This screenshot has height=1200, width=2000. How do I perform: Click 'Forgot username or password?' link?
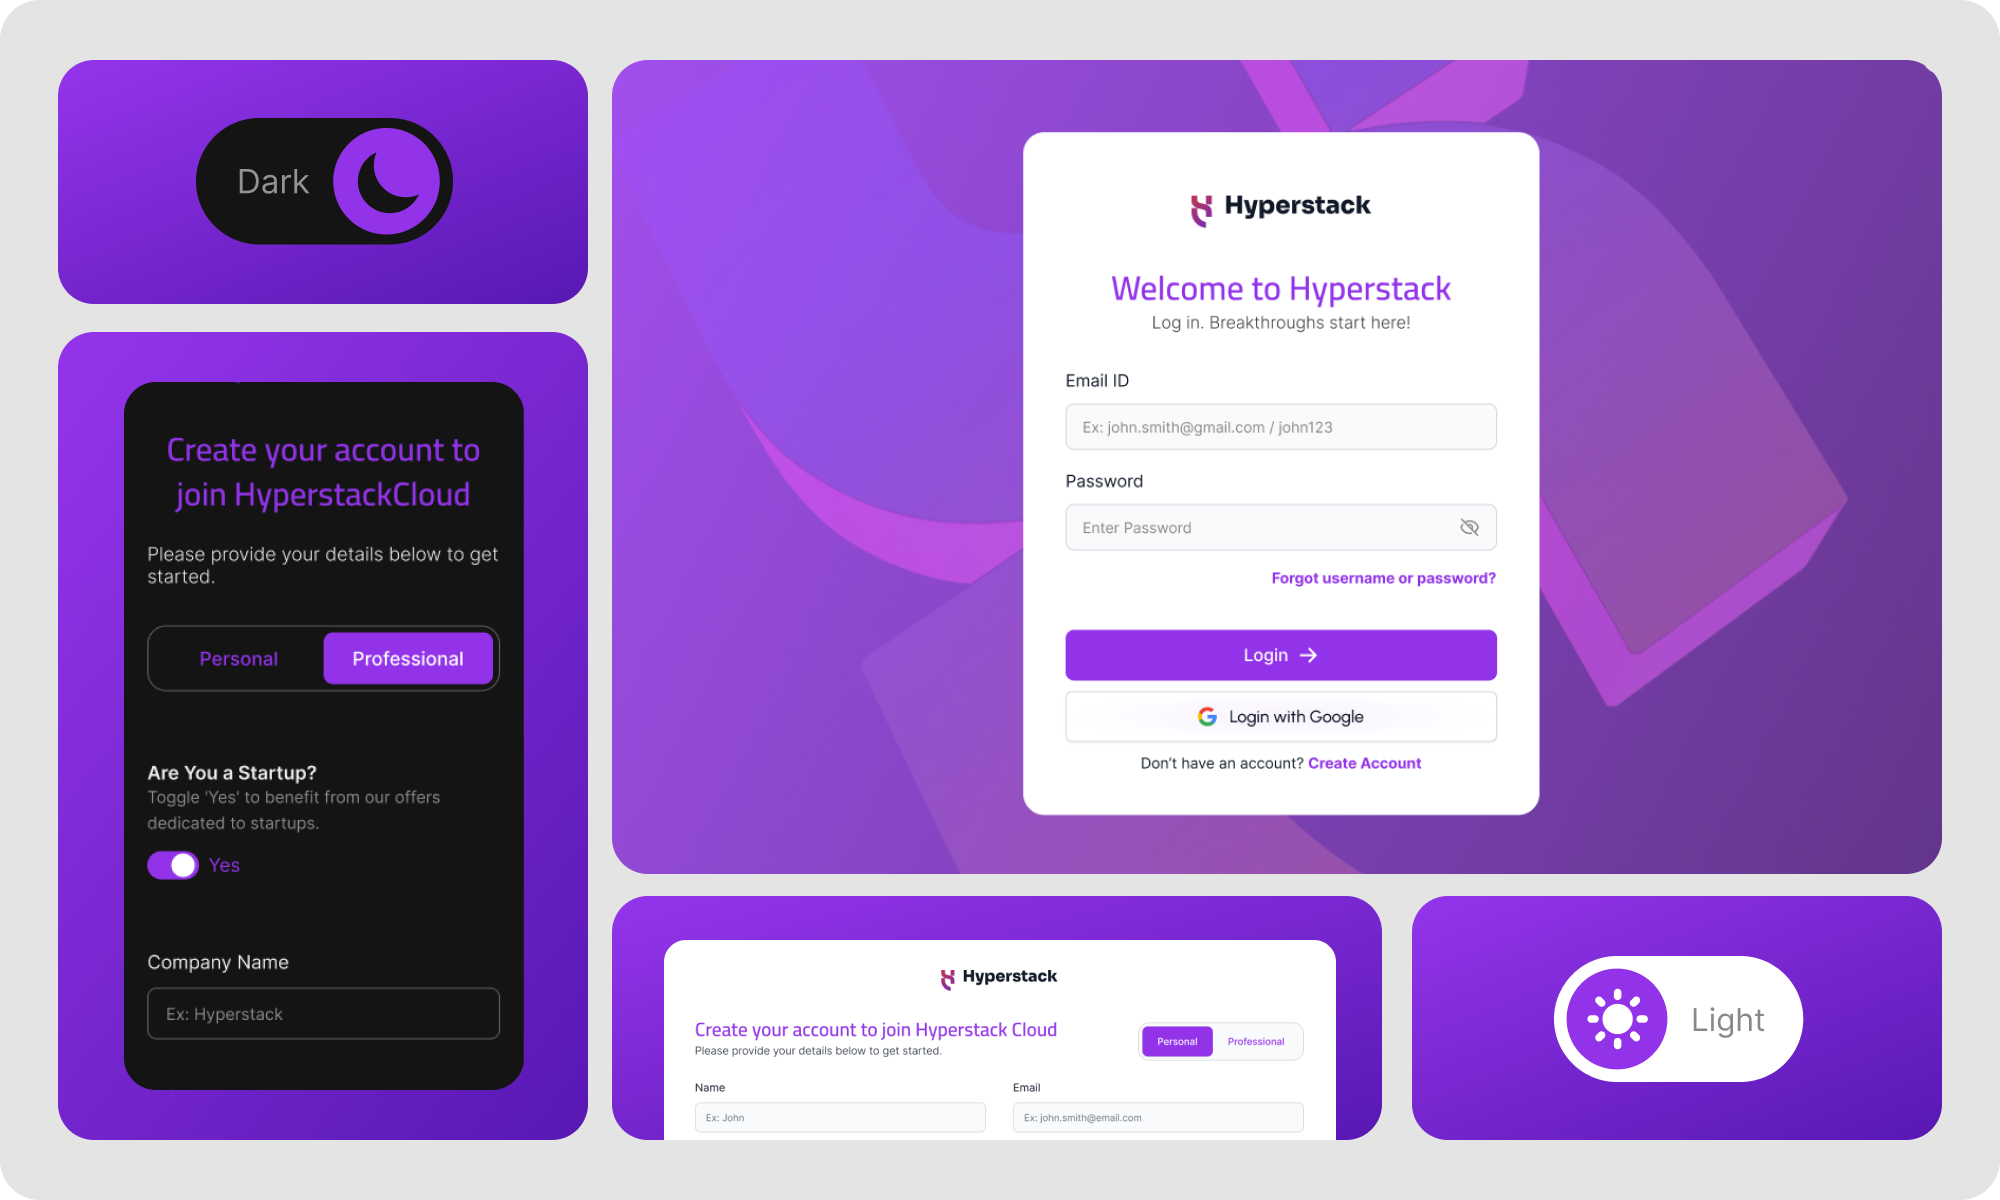tap(1383, 577)
